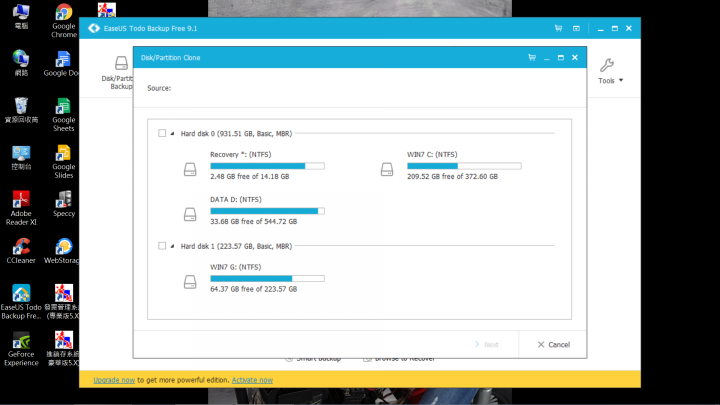Image resolution: width=720 pixels, height=405 pixels.
Task: Collapse the Hard disk 0 tree arrow
Action: click(x=172, y=134)
